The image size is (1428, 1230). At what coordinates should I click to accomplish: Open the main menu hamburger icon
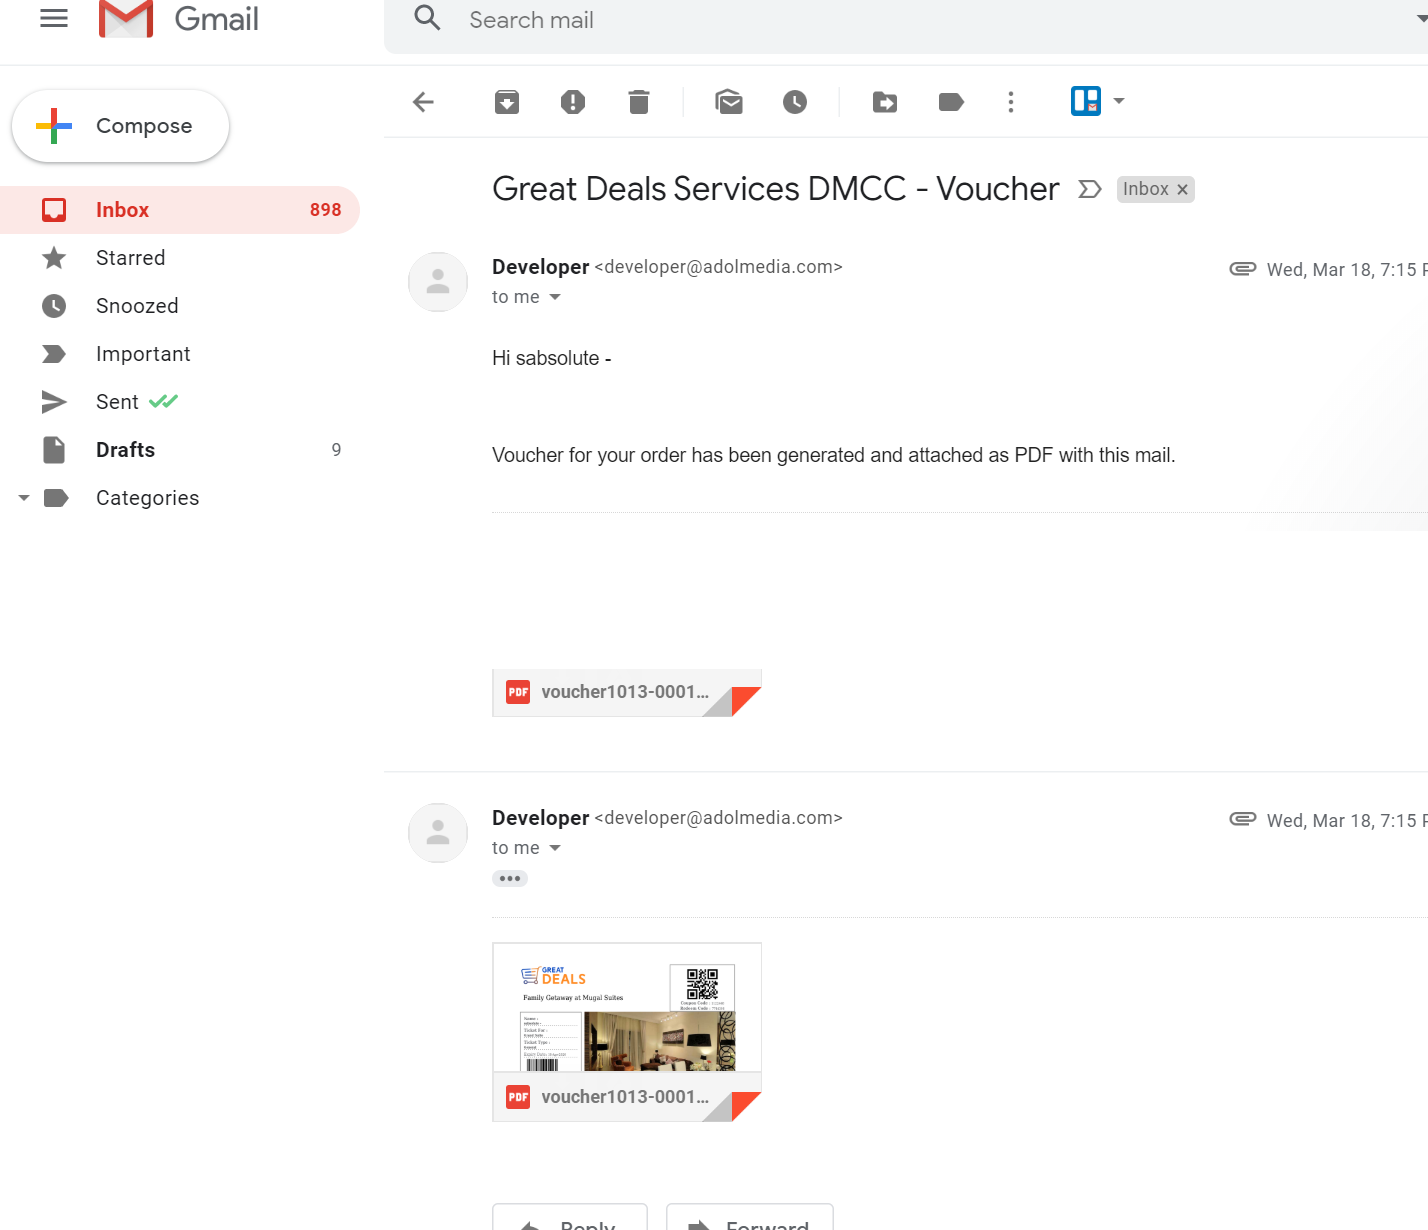(x=54, y=18)
